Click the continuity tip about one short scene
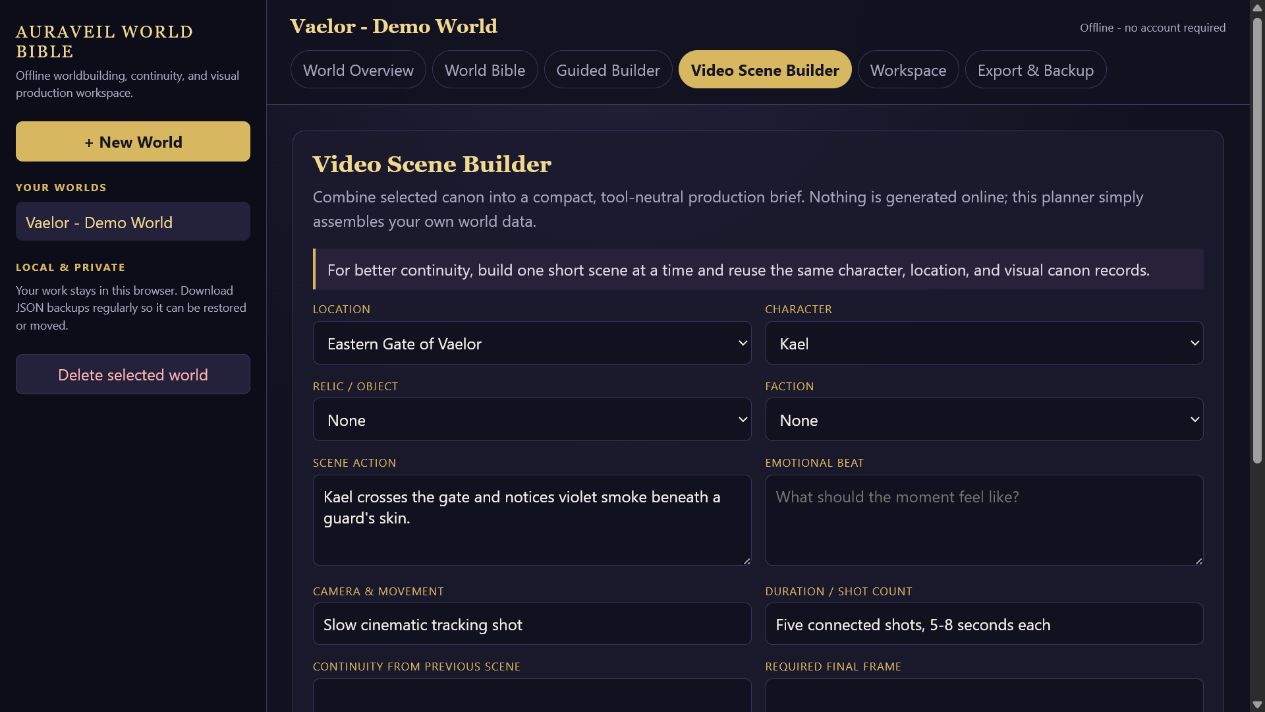 click(758, 270)
